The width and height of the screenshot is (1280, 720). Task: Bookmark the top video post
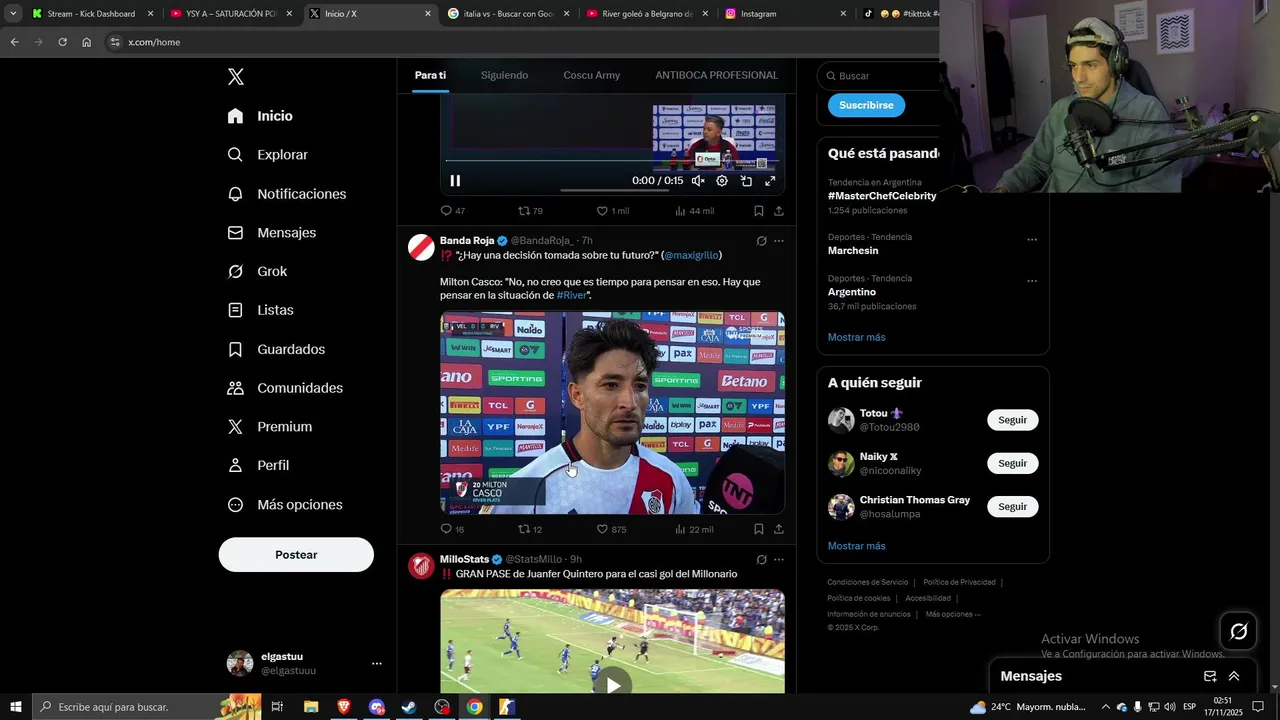pos(759,211)
